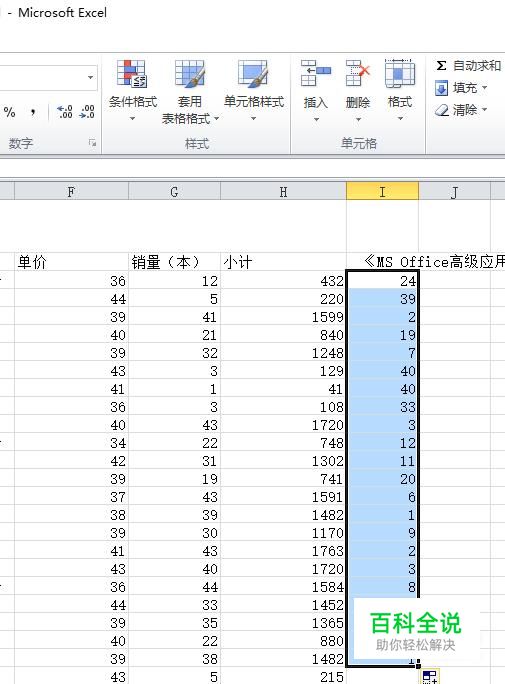The width and height of the screenshot is (505, 684).
Task: Click the Delete cells (删除) icon
Action: point(358,73)
